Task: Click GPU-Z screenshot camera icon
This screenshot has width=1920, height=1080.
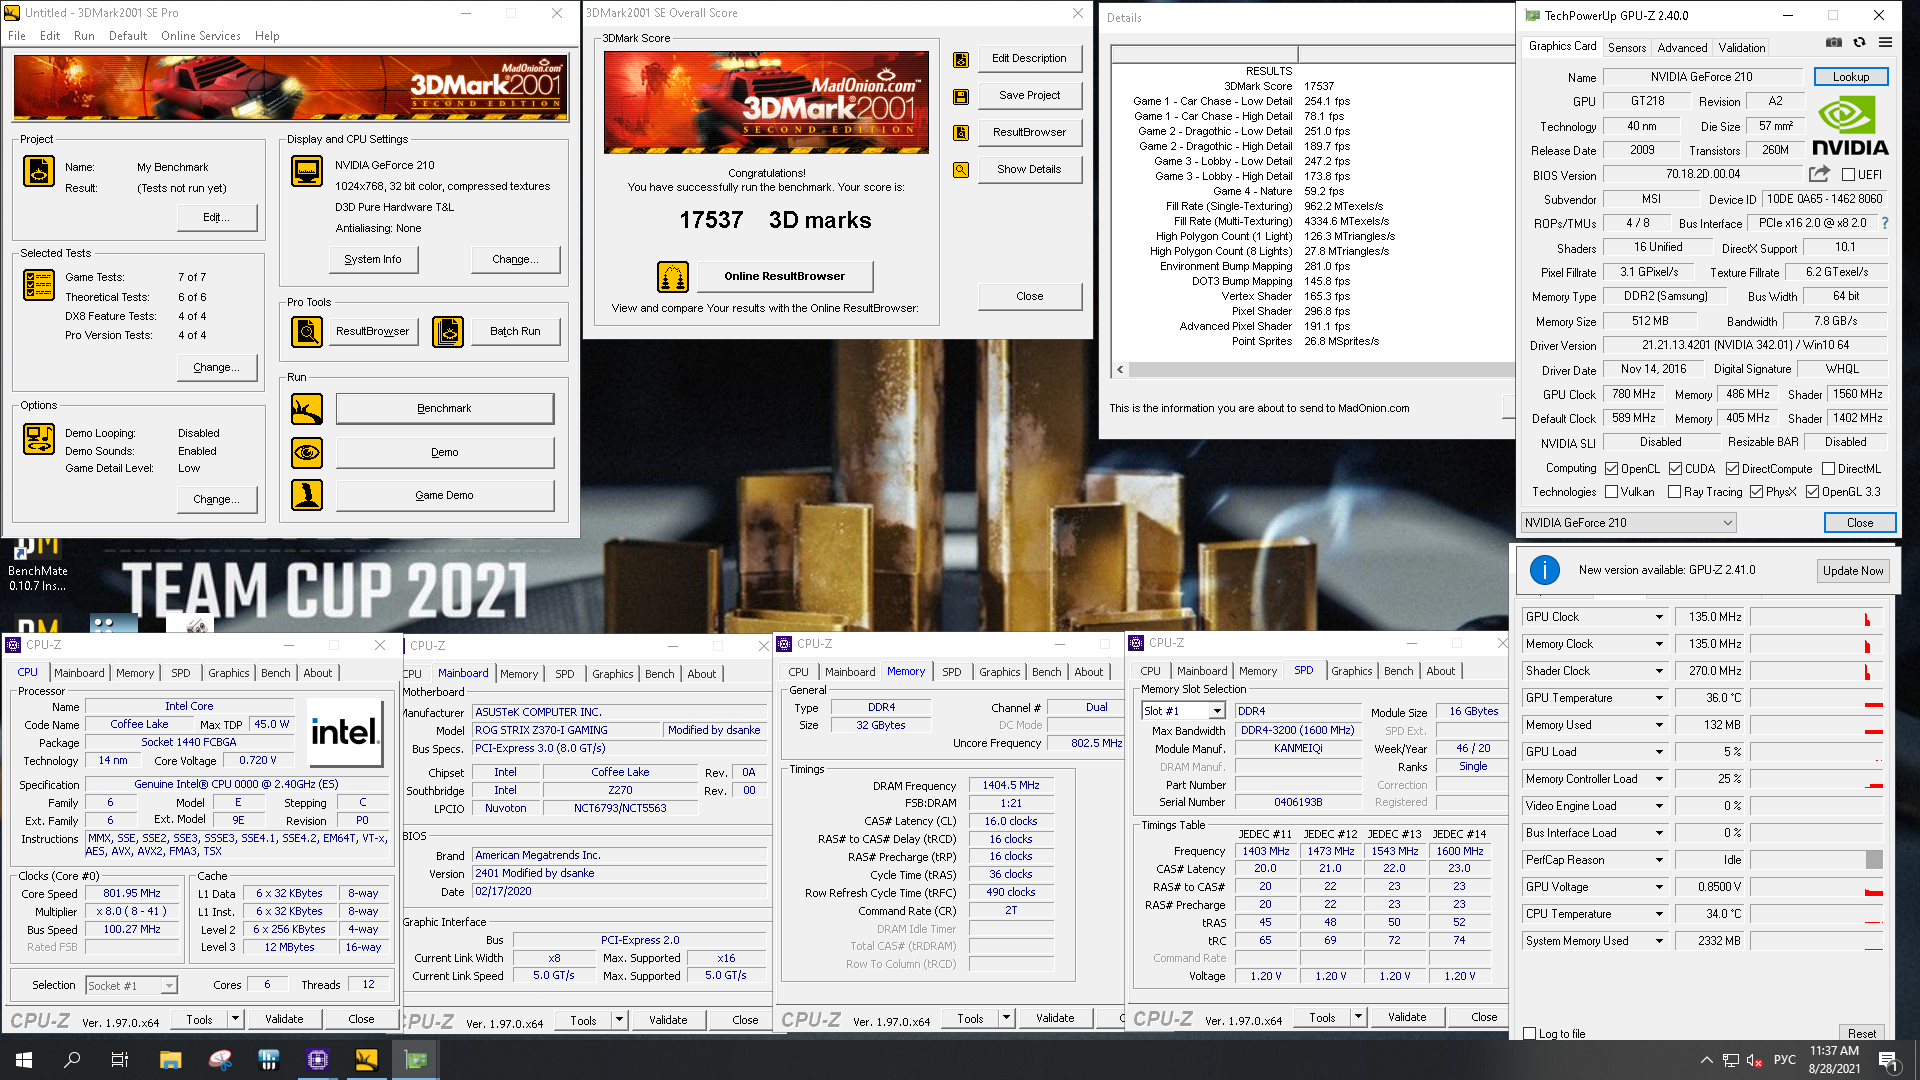Action: pyautogui.click(x=1833, y=42)
